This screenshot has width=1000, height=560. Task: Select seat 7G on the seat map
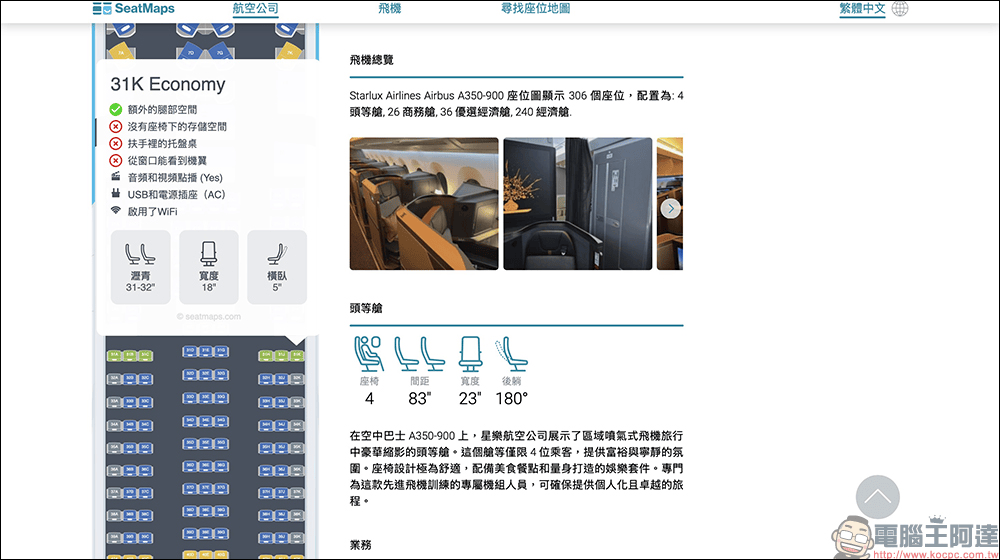pos(221,51)
